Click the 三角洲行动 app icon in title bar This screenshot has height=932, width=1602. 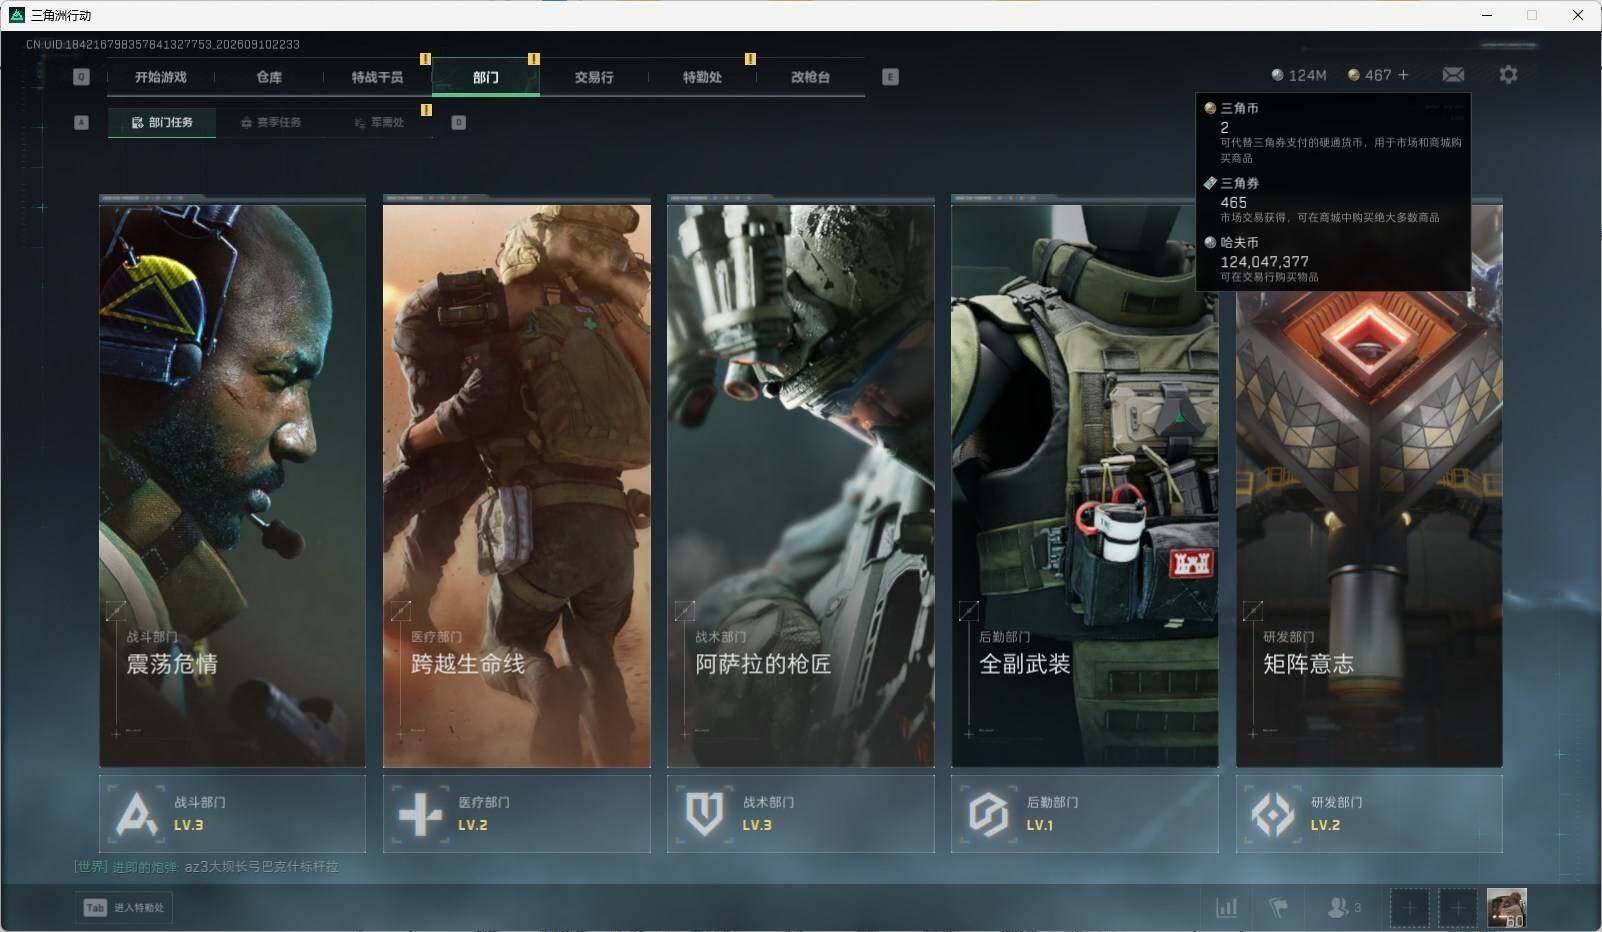[16, 15]
